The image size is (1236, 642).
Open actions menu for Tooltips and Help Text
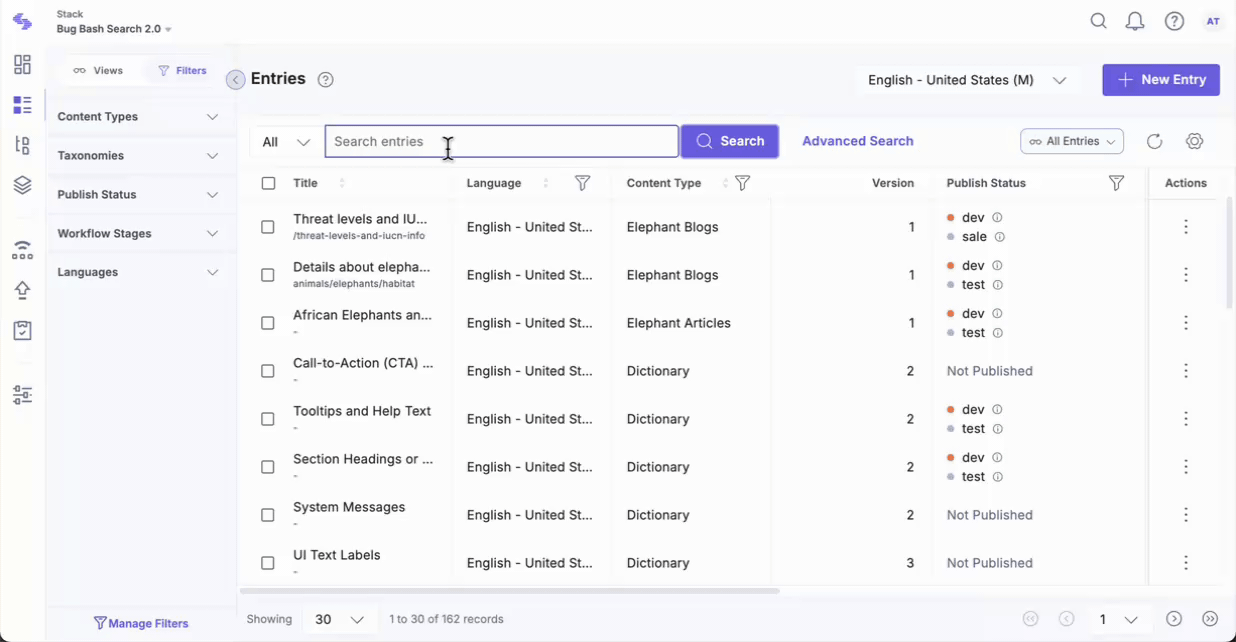tap(1186, 419)
